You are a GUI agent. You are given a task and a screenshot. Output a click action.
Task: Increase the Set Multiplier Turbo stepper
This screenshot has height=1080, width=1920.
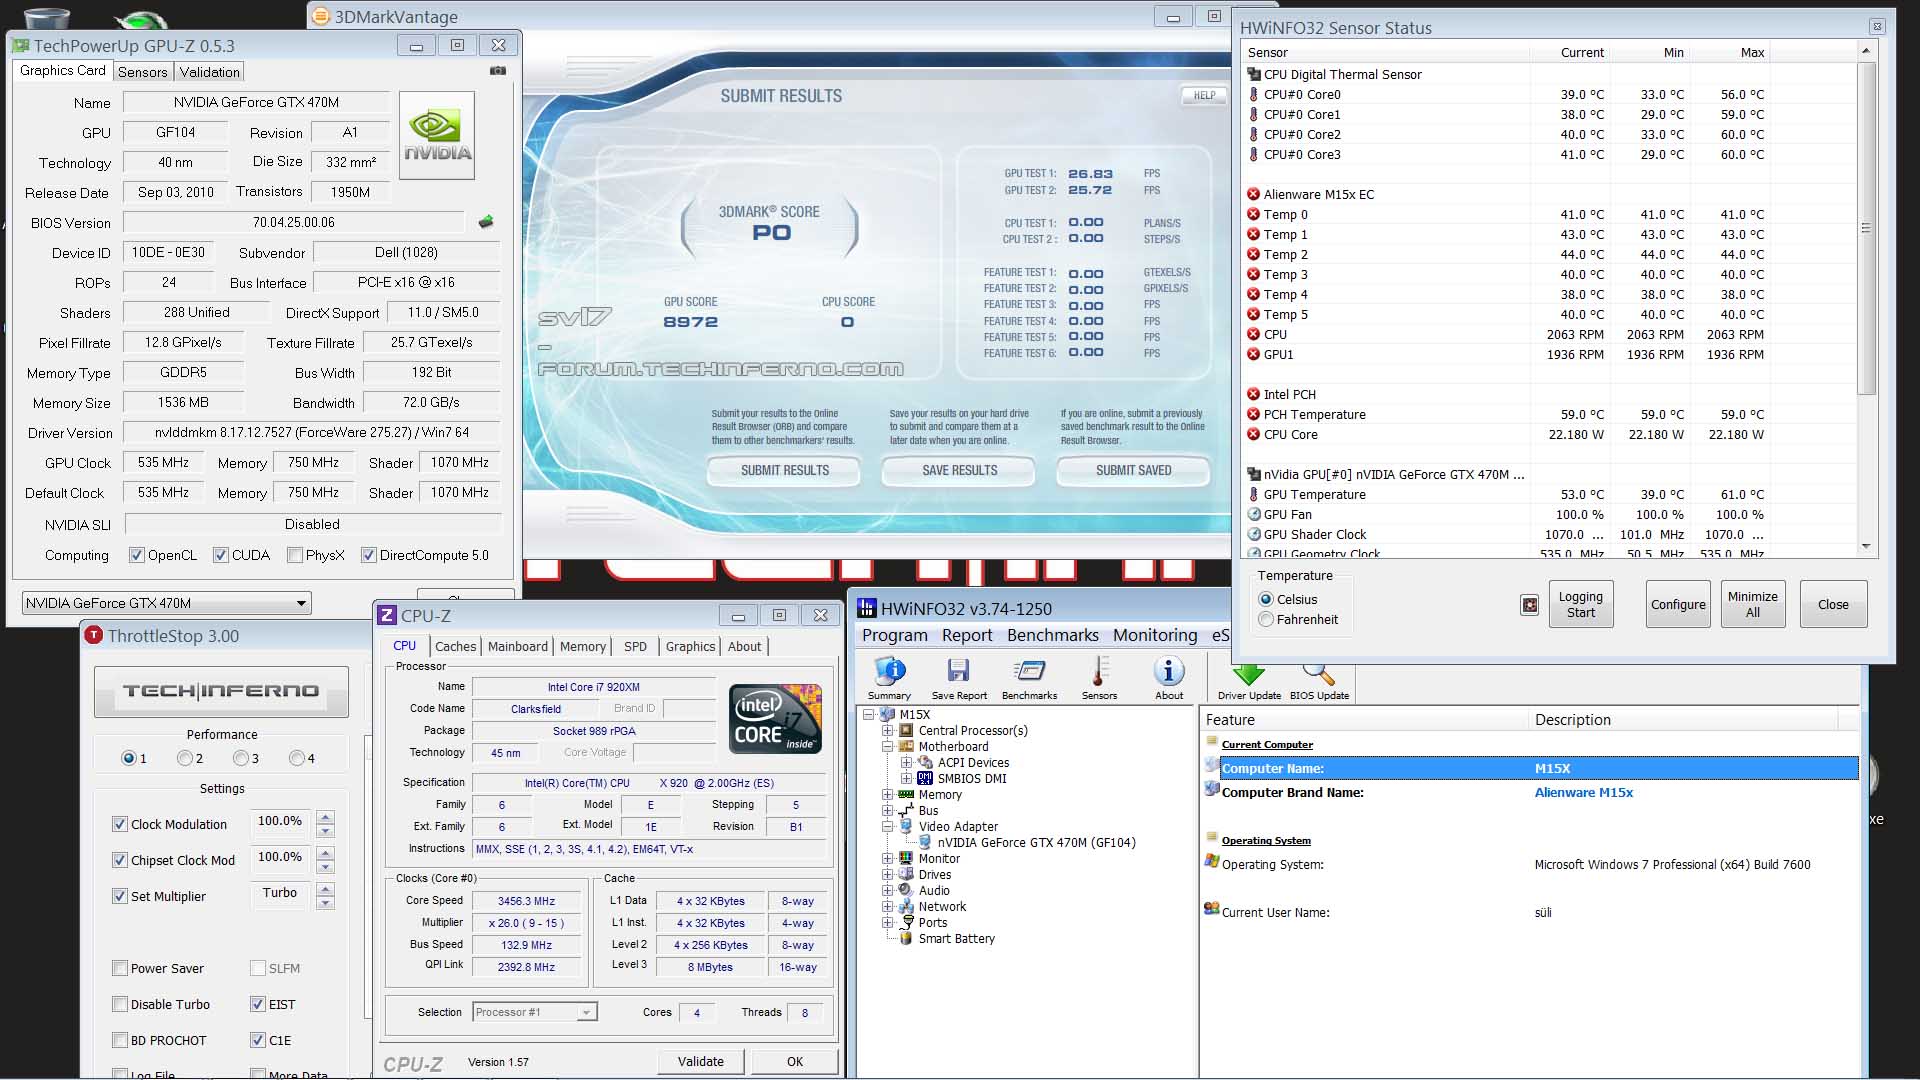[325, 890]
